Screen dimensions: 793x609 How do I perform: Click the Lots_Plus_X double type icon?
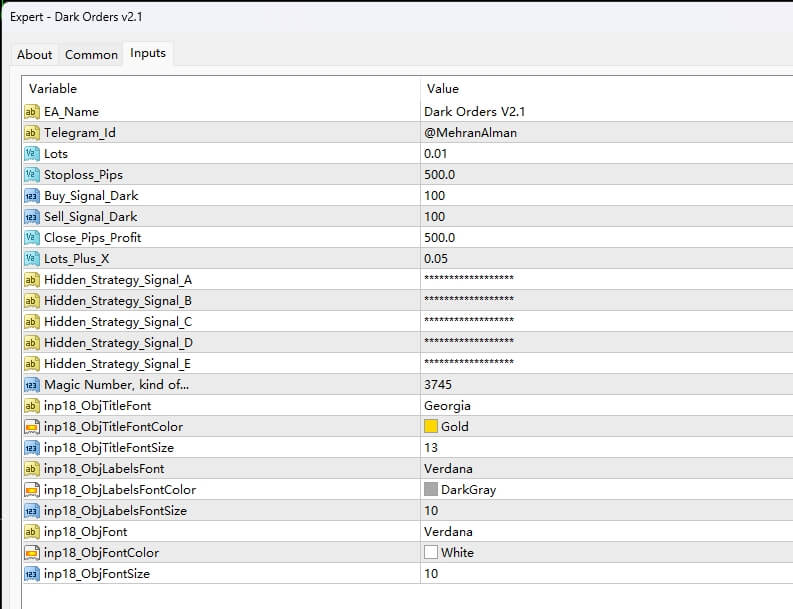(x=31, y=259)
